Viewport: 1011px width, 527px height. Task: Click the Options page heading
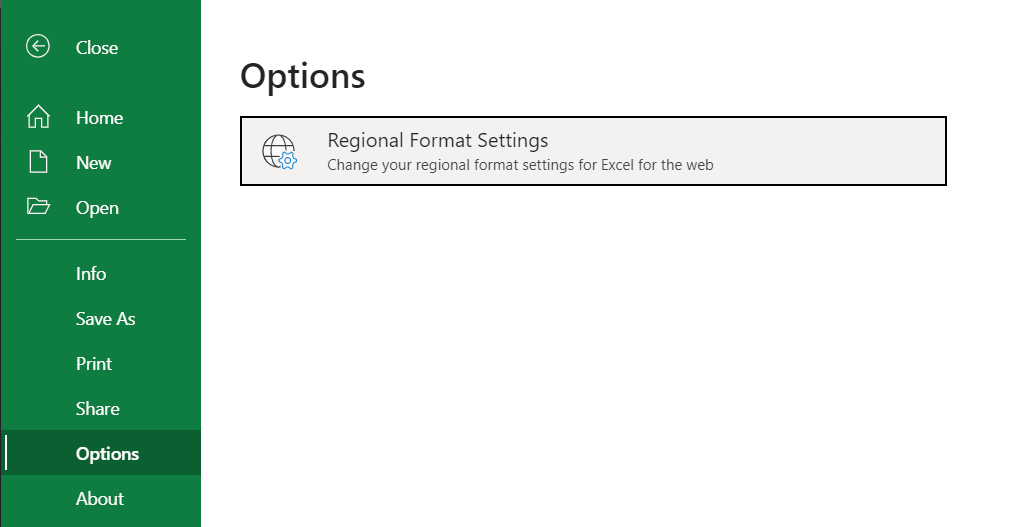click(x=303, y=77)
